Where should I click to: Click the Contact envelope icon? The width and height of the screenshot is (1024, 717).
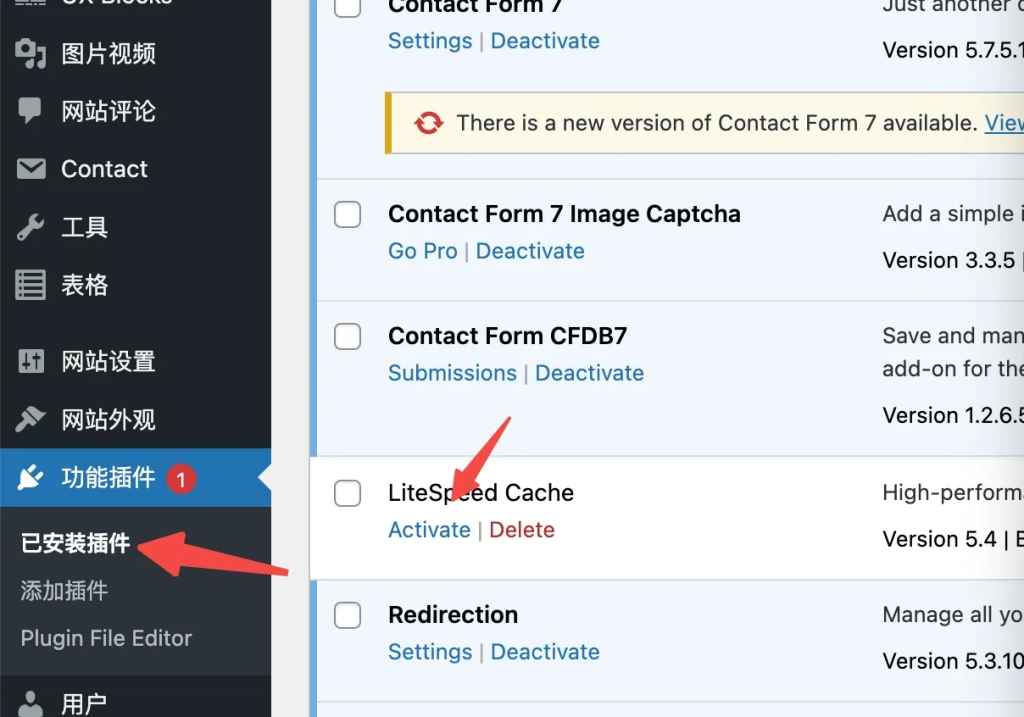point(31,168)
